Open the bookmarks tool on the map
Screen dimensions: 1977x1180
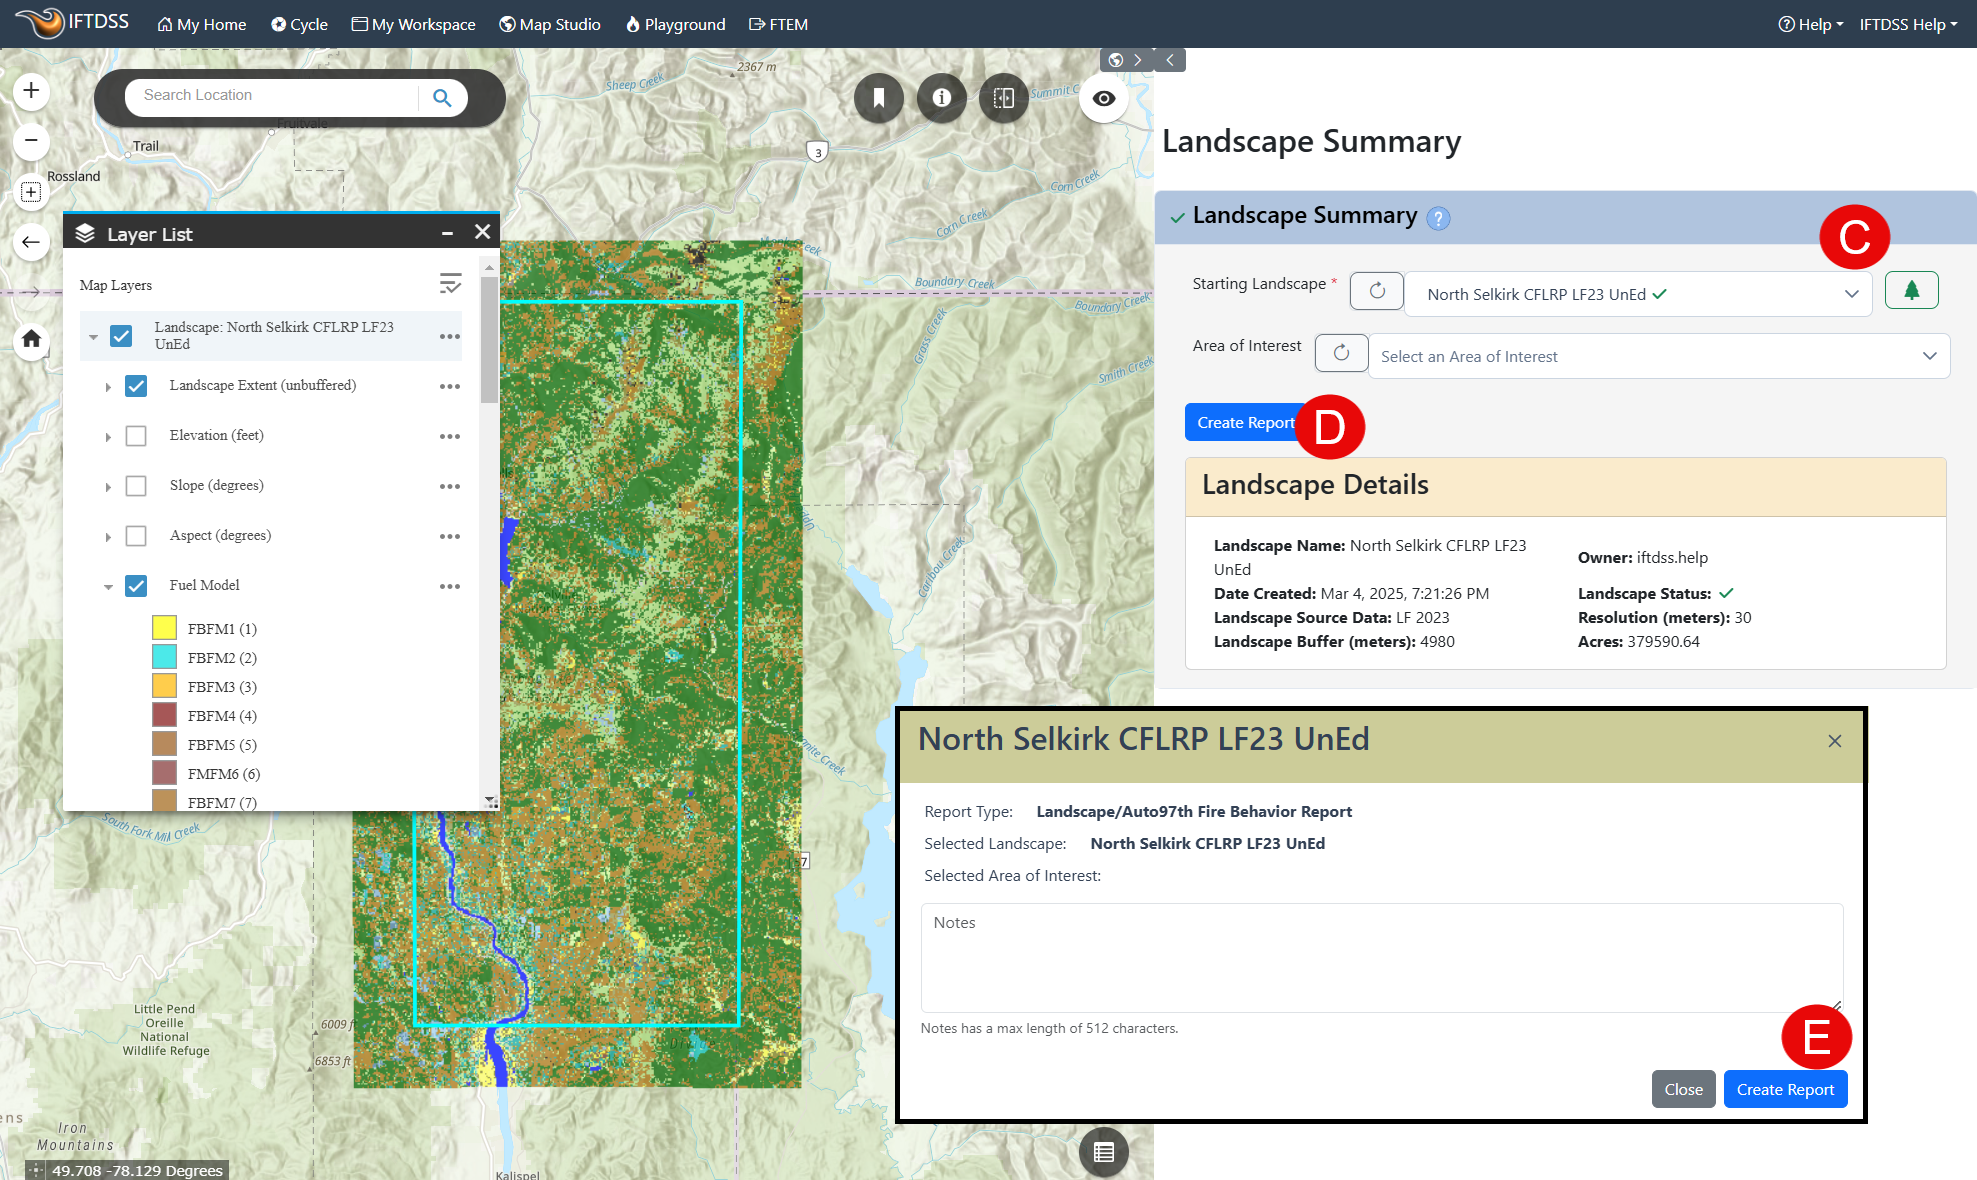tap(878, 98)
